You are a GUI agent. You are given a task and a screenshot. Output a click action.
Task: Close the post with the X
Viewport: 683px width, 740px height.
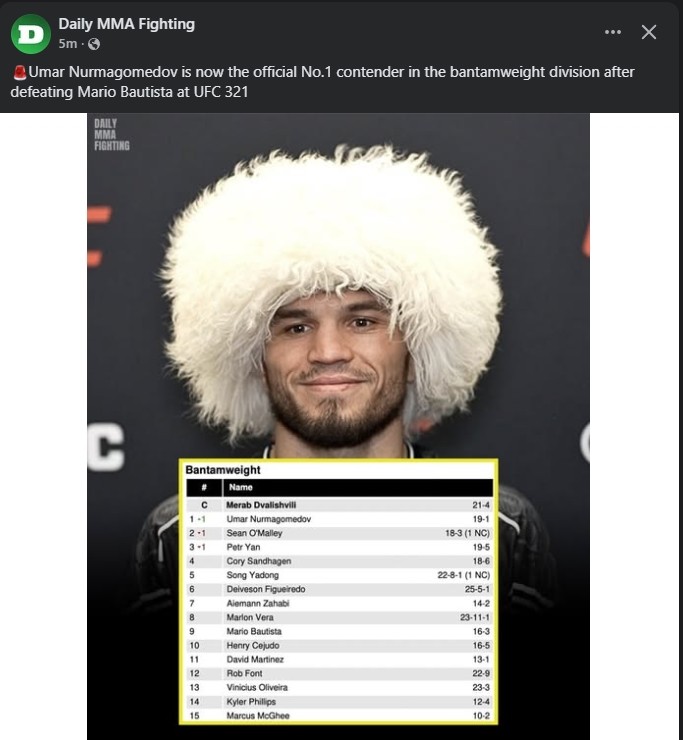[x=649, y=32]
